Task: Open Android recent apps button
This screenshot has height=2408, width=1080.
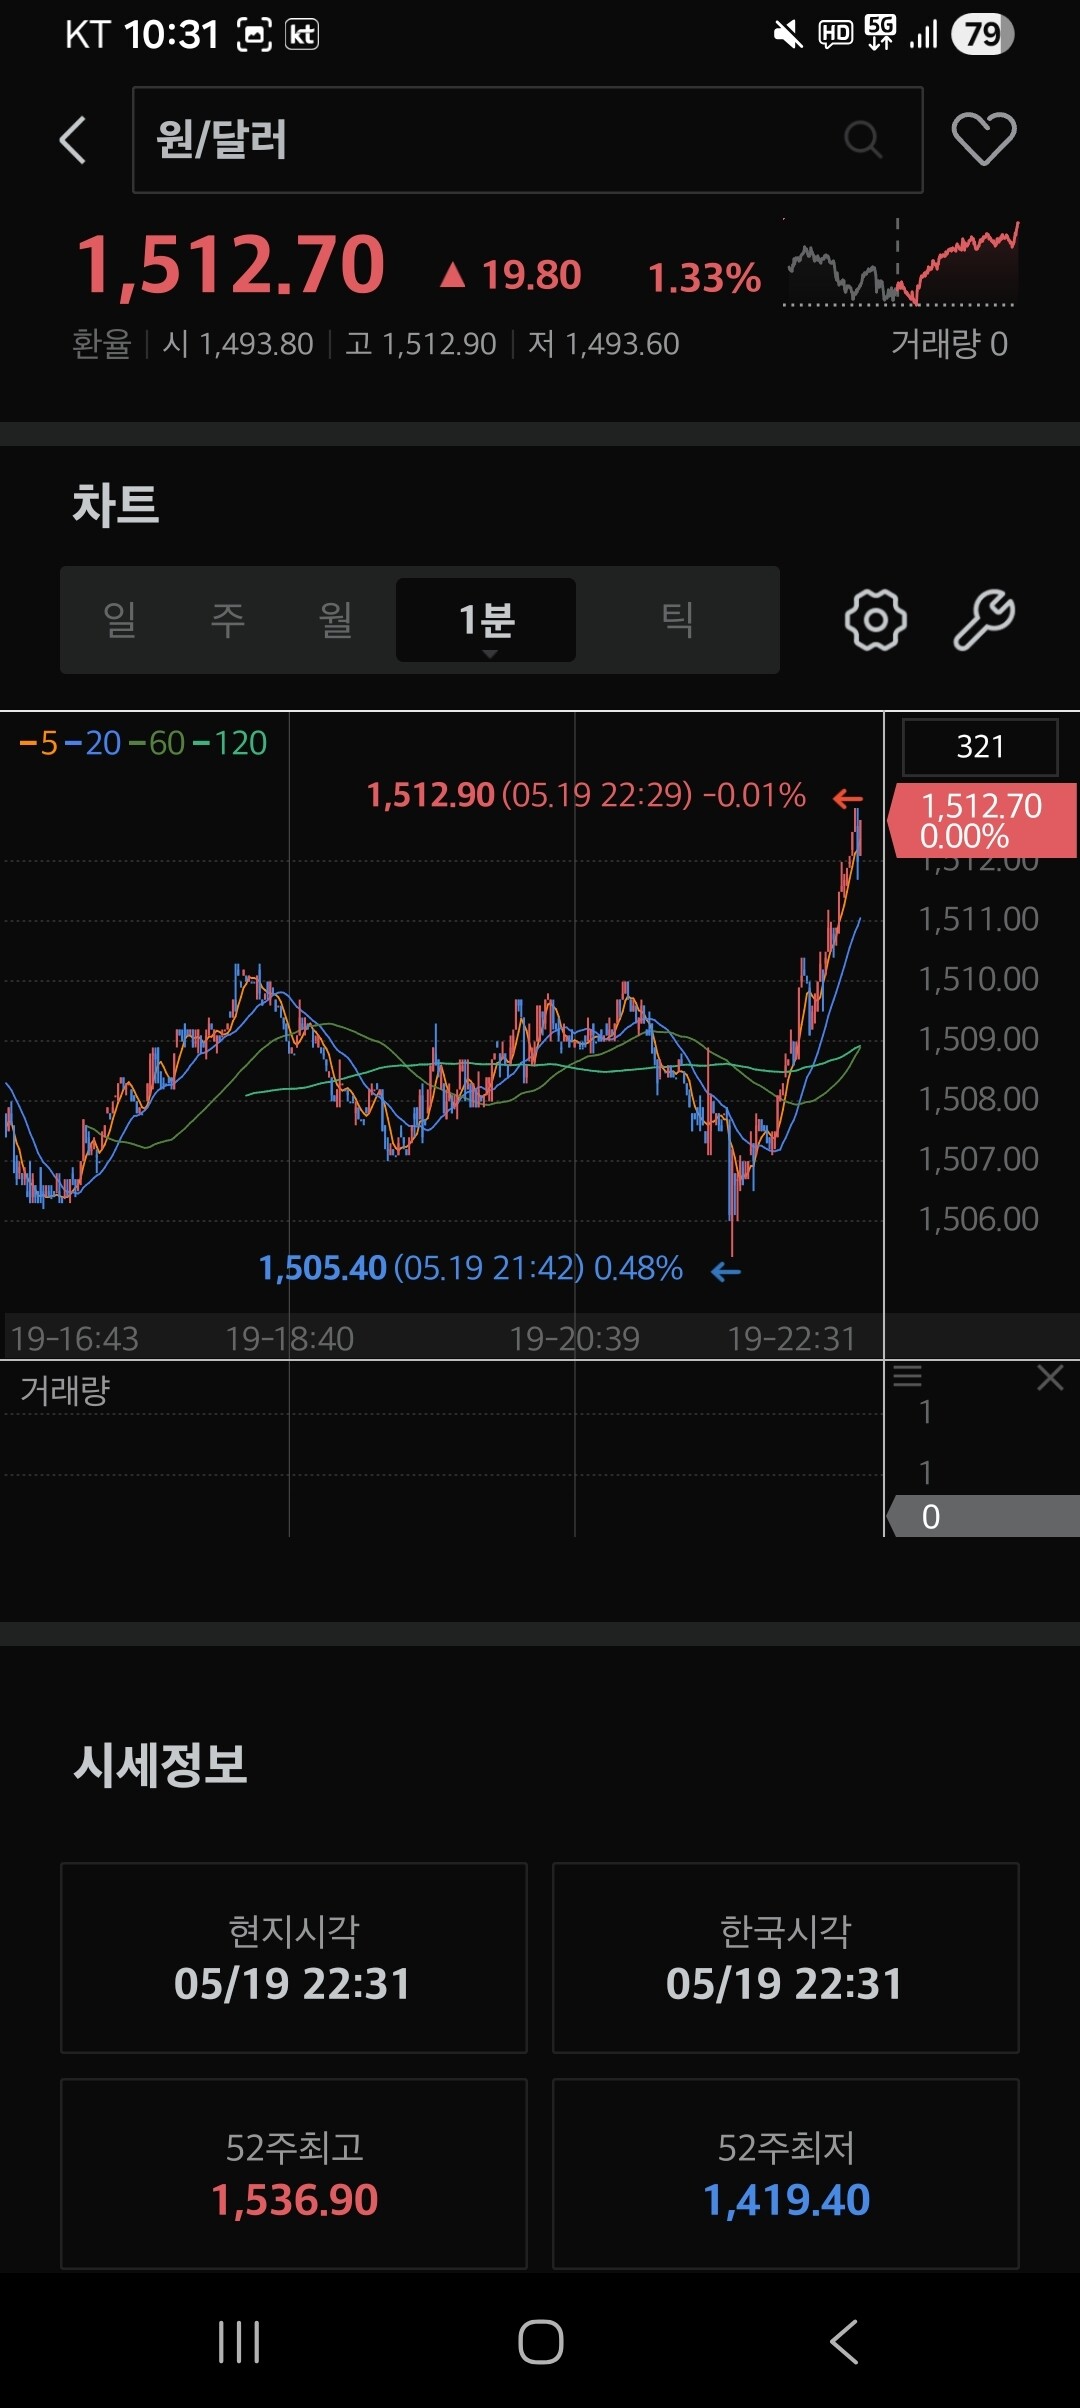Action: 239,2342
